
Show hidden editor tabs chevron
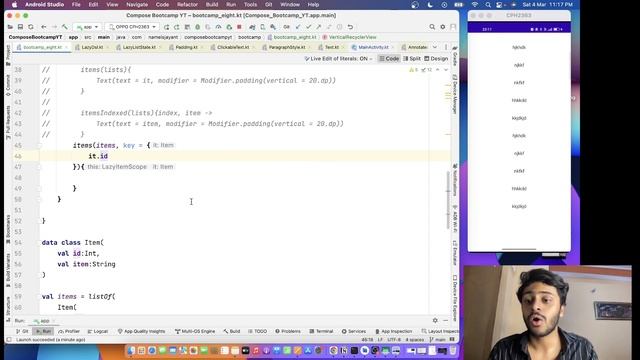(435, 47)
